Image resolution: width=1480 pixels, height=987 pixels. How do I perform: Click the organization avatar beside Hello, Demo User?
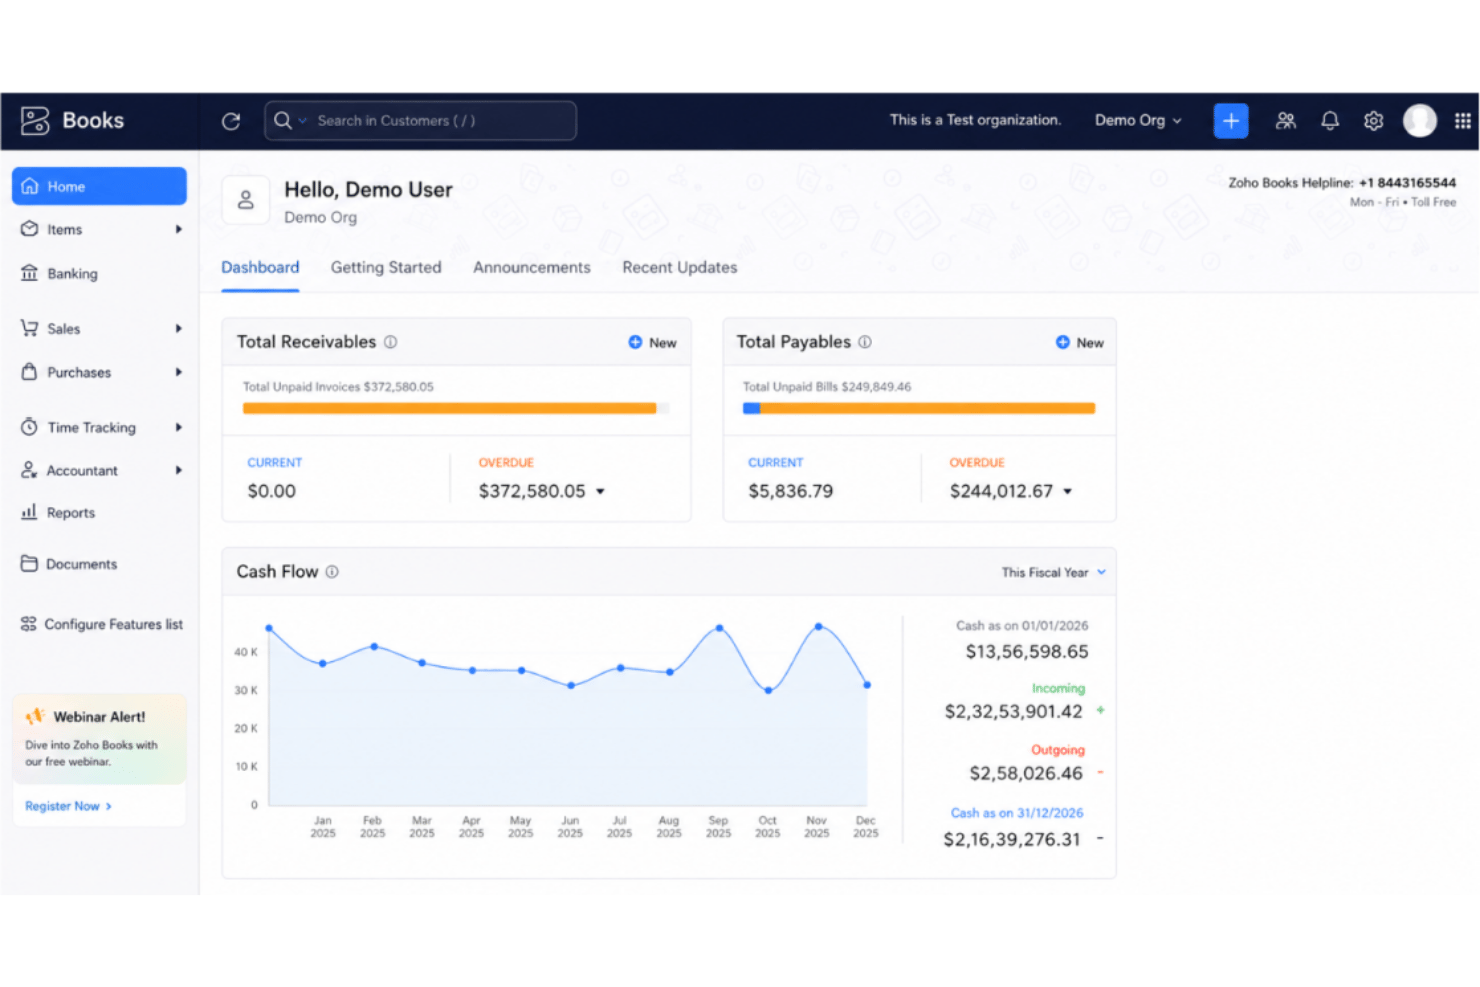(246, 200)
